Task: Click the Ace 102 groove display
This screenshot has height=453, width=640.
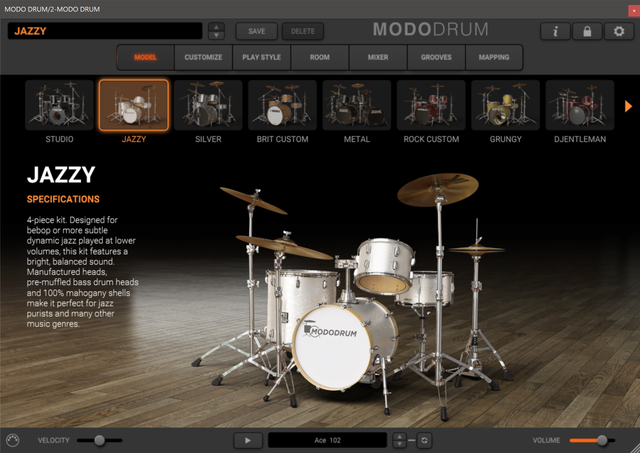Action: pyautogui.click(x=327, y=440)
